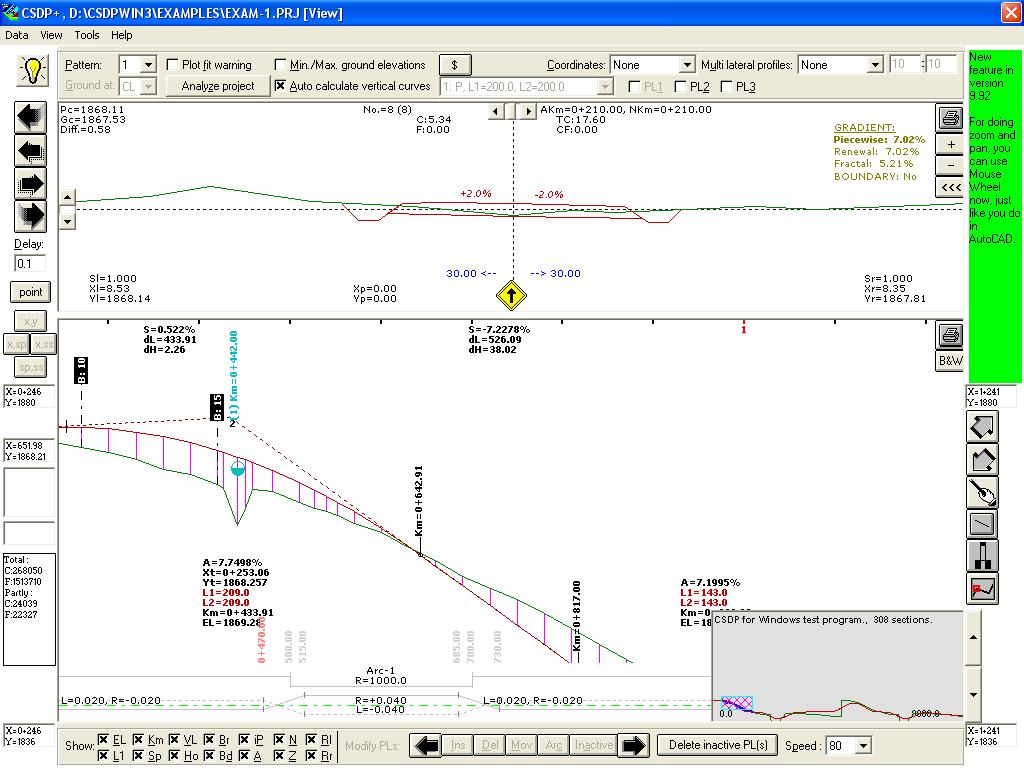This screenshot has height=768, width=1024.
Task: Click the profile graph icon with red marker
Action: click(982, 588)
